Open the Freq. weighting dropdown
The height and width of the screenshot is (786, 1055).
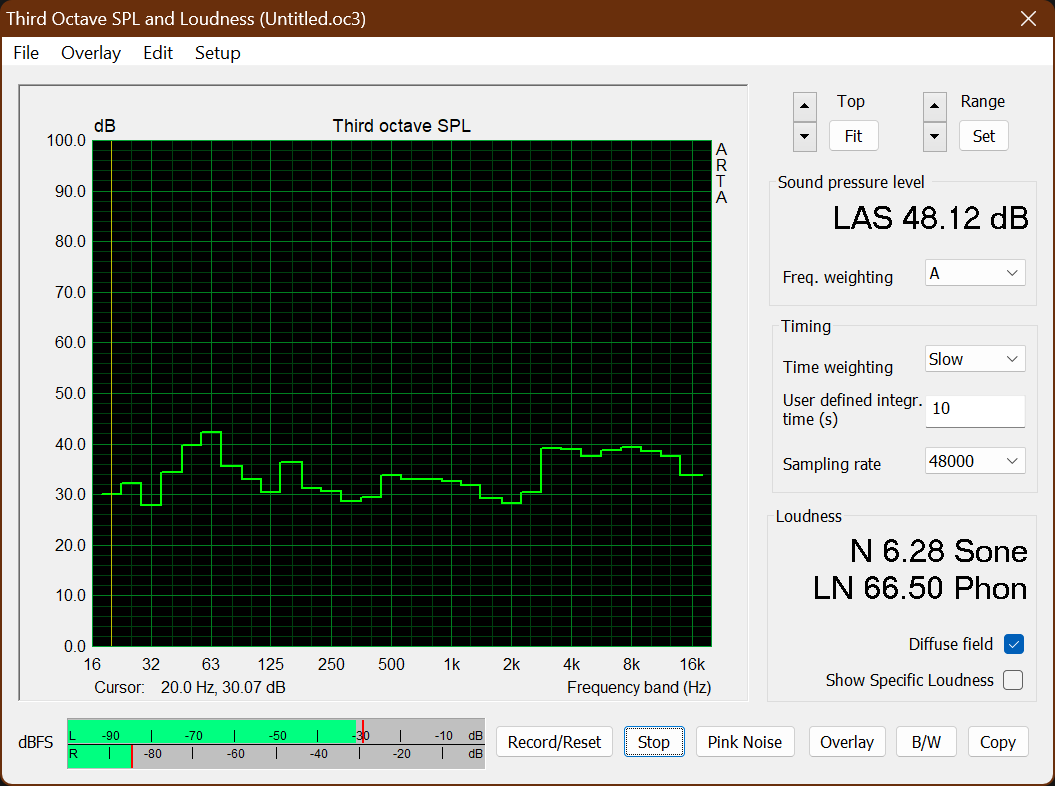click(x=975, y=273)
